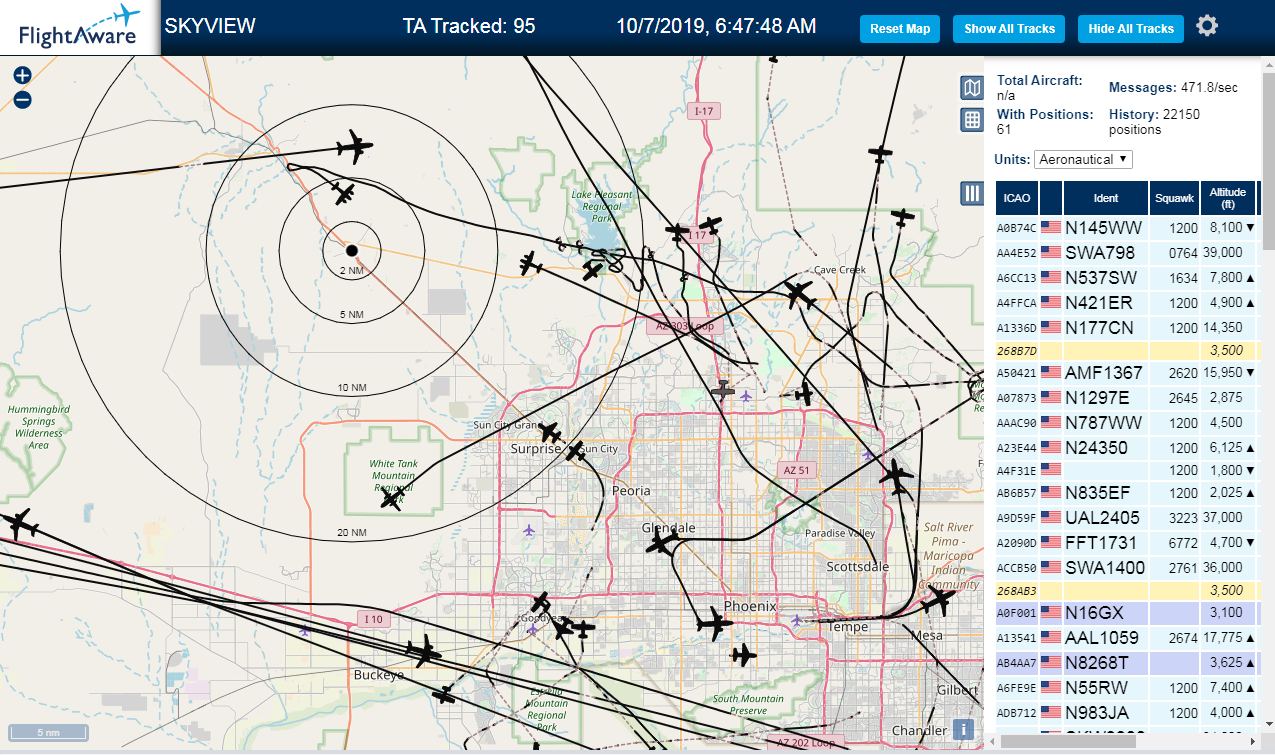
Task: Select the SWA1400 aircraft row
Action: [1127, 567]
